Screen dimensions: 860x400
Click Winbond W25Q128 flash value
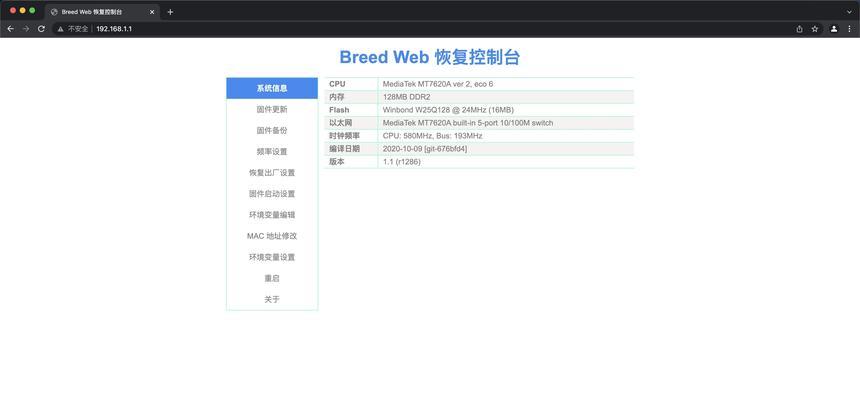coord(448,110)
